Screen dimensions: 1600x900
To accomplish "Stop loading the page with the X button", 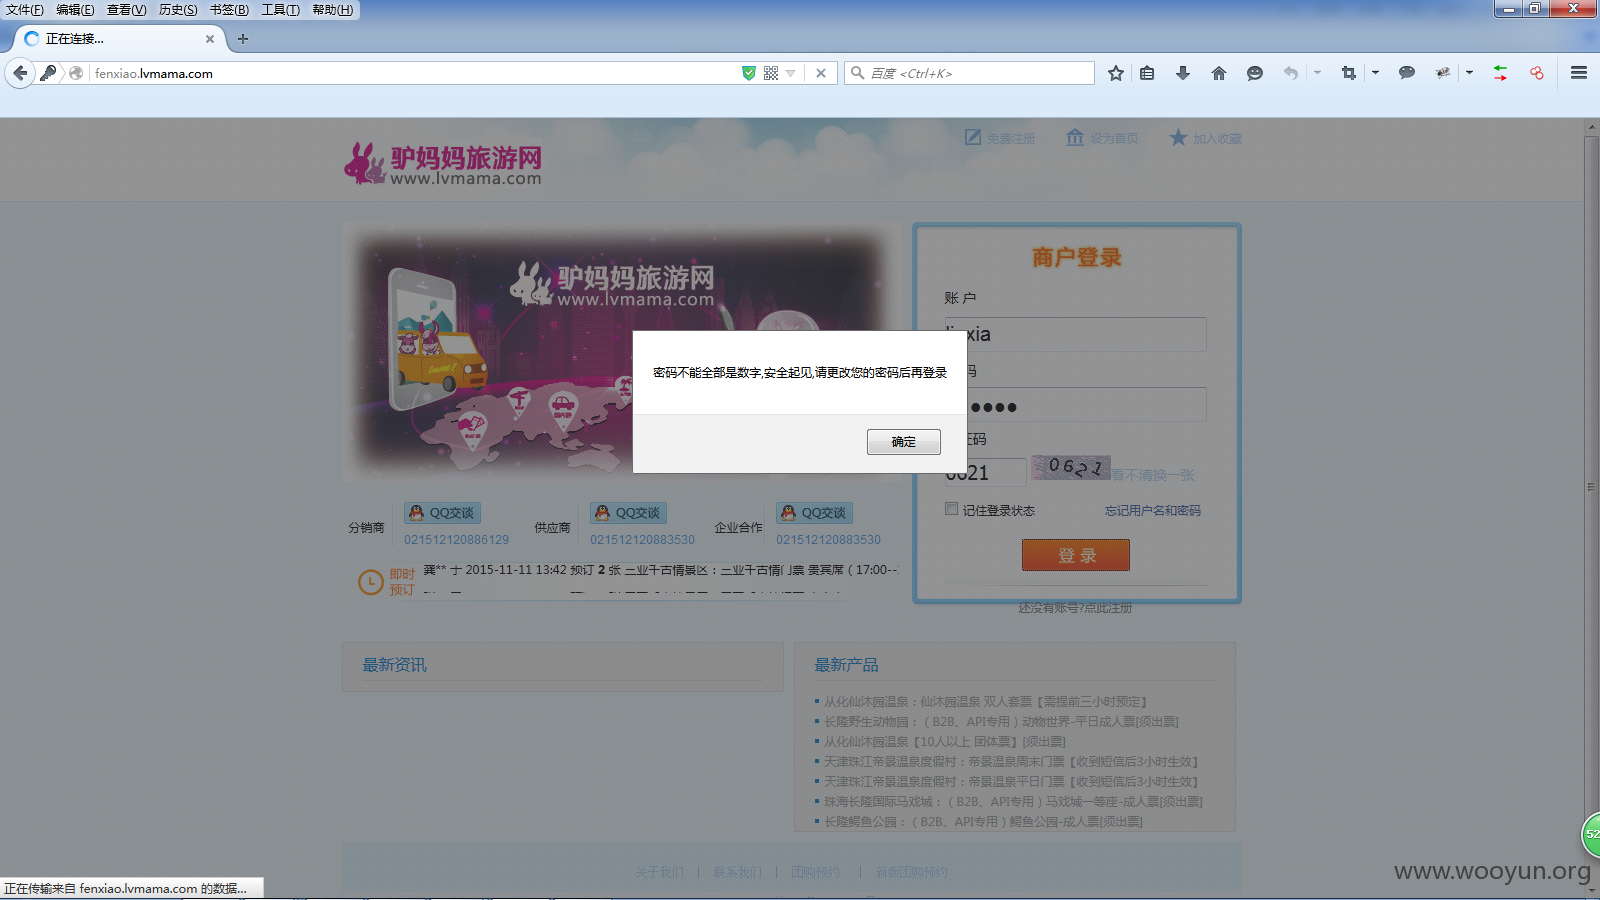I will click(x=821, y=73).
